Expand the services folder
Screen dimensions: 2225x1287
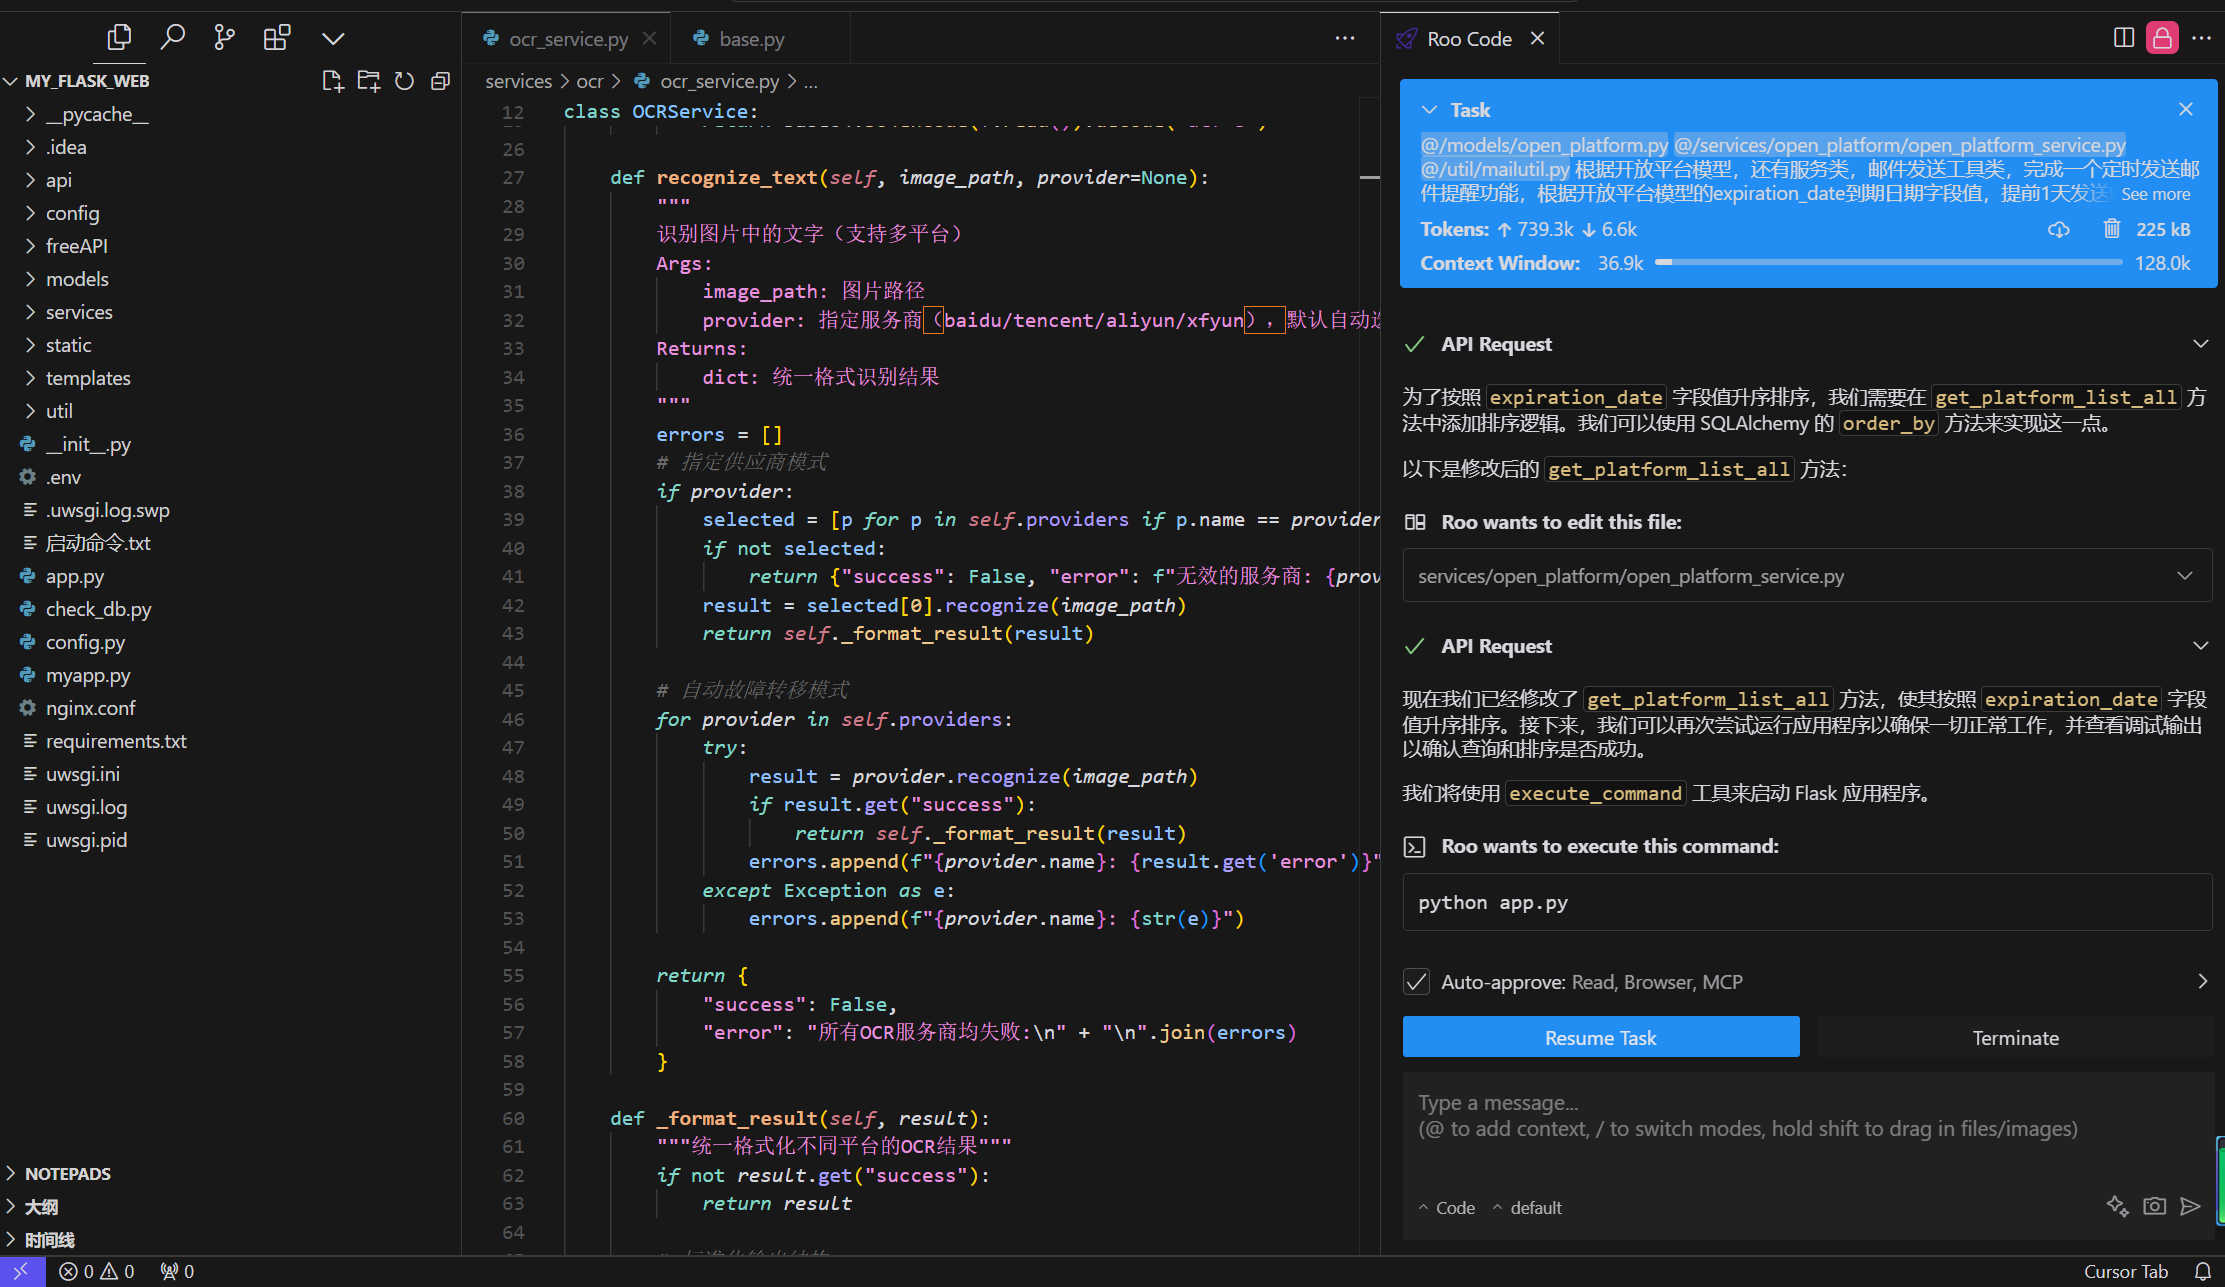pos(78,312)
